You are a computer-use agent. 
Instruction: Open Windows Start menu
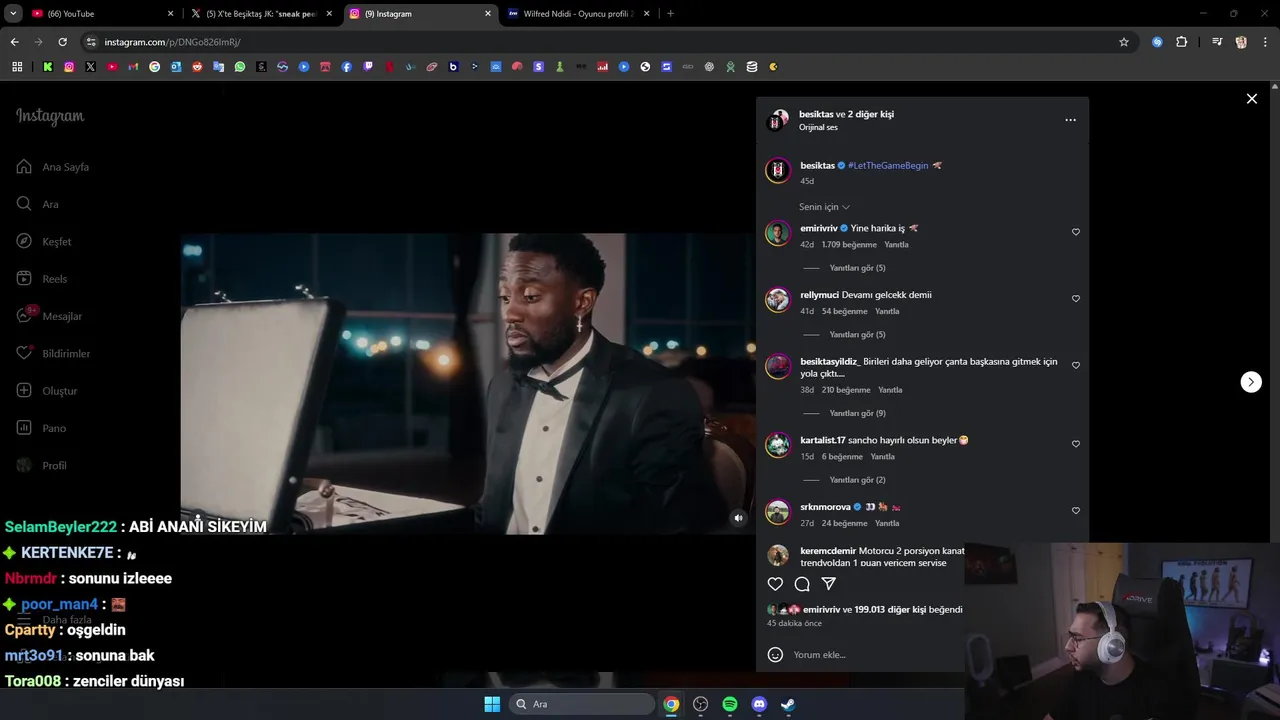point(492,704)
